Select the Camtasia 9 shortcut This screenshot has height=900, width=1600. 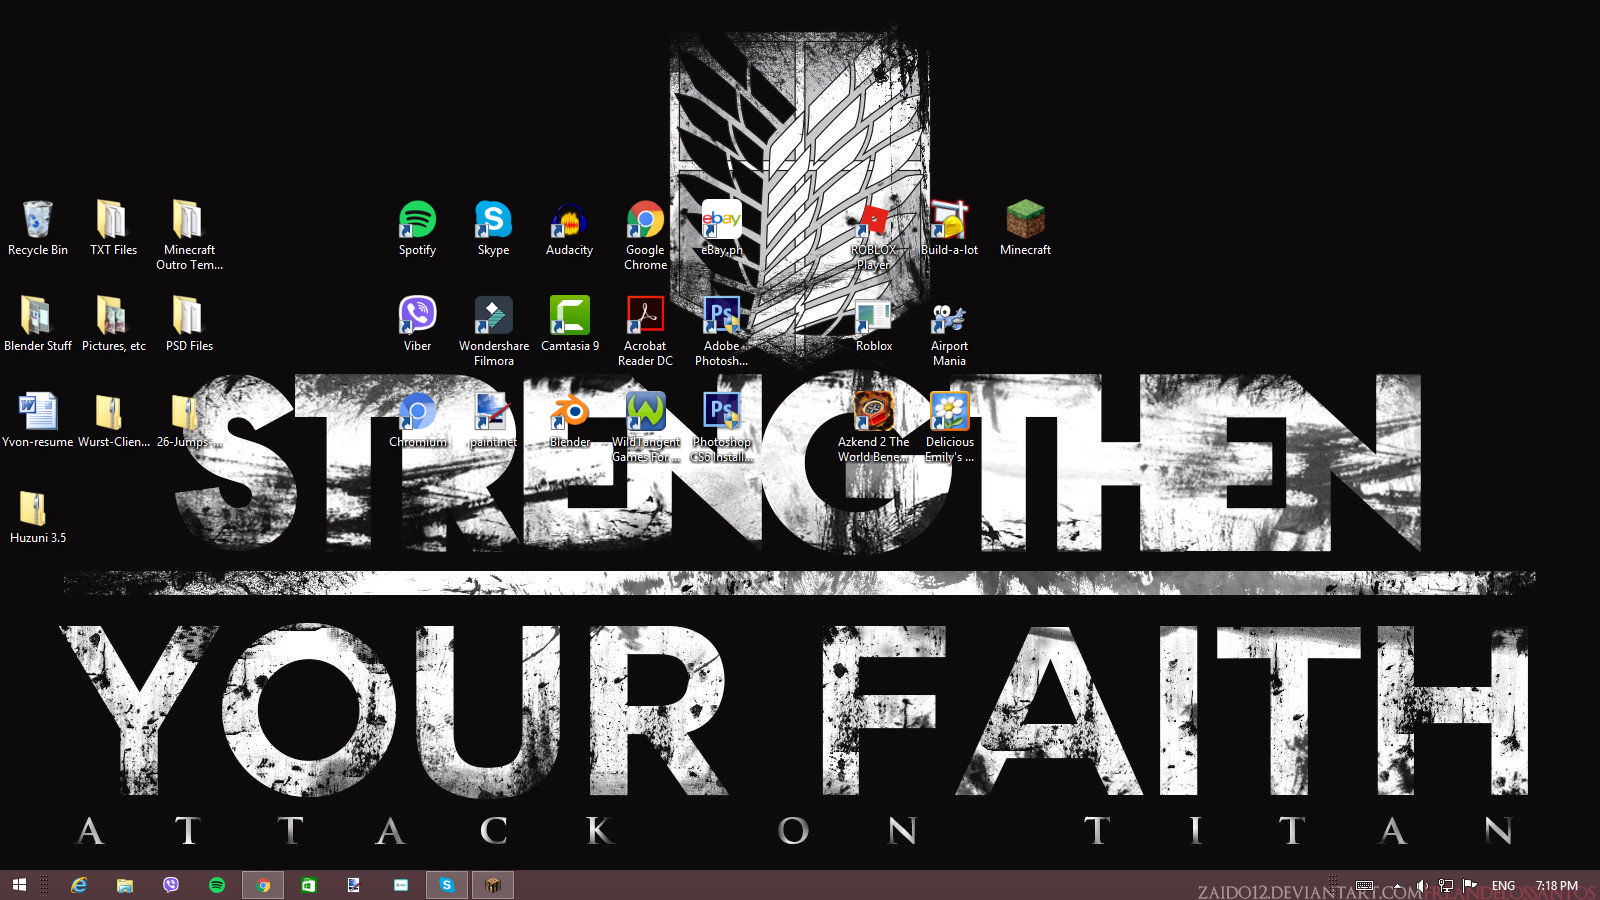tap(569, 324)
